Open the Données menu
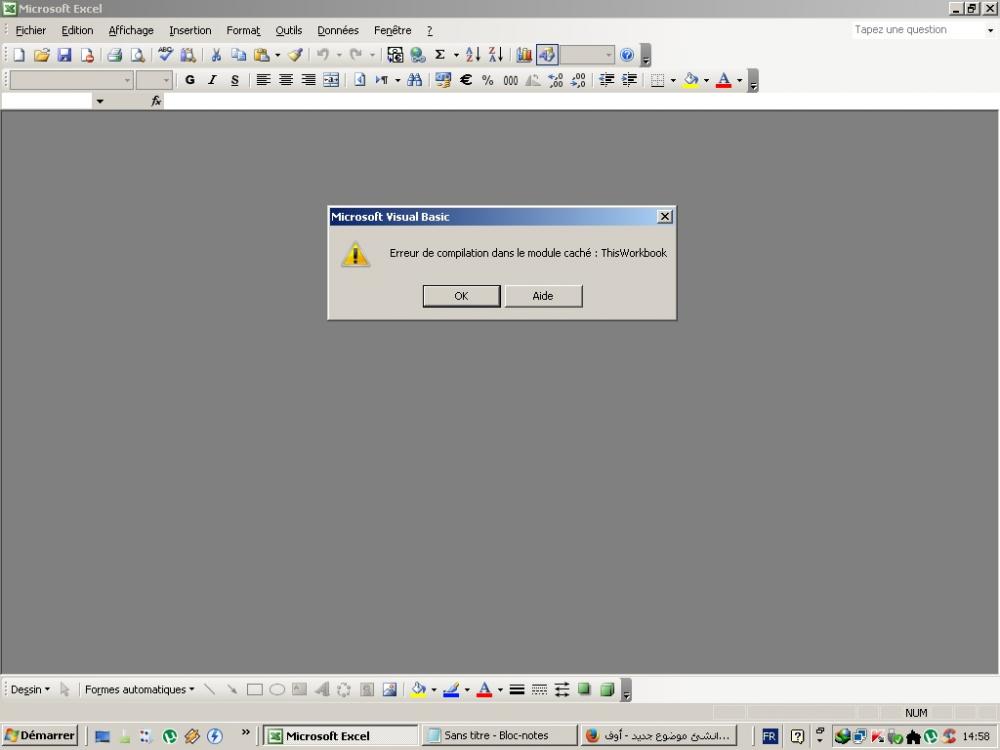Viewport: 1000px width, 750px height. pyautogui.click(x=338, y=30)
